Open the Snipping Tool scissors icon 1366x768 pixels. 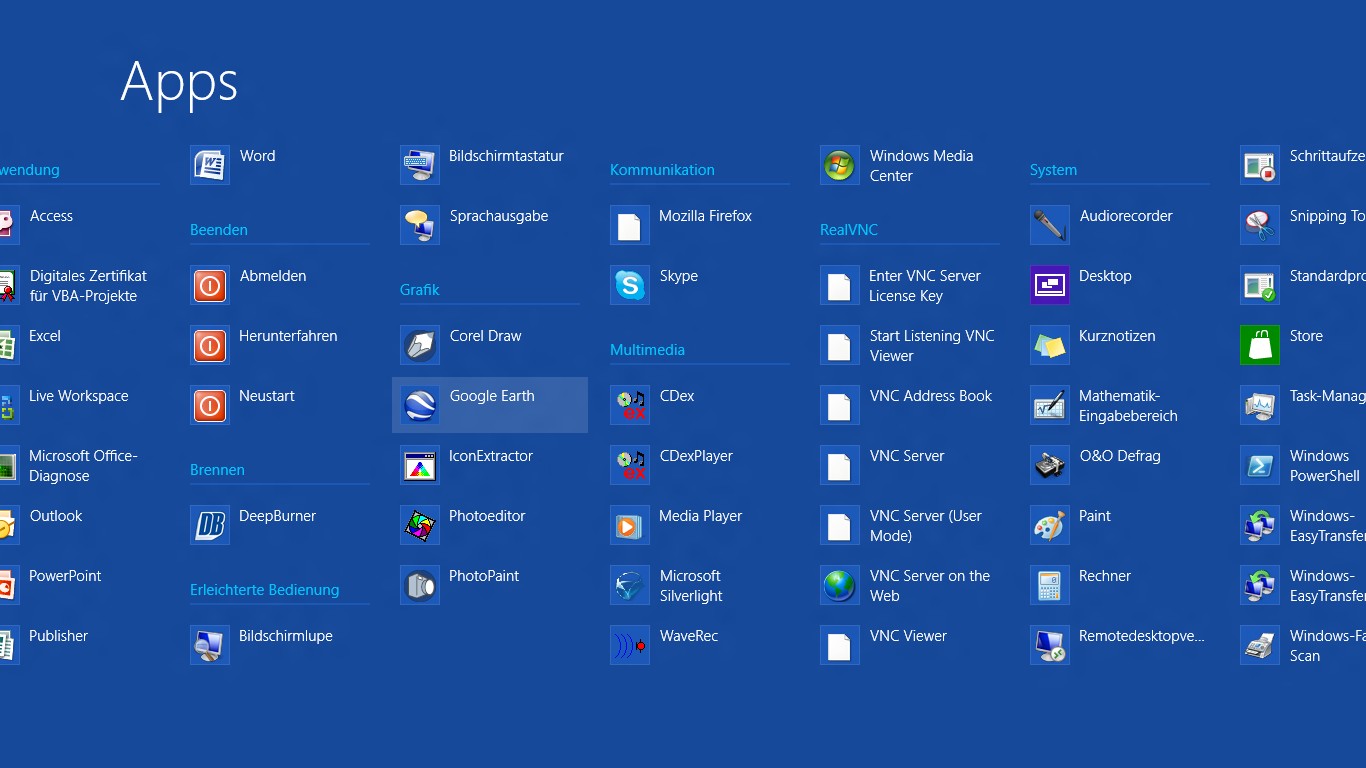coord(1260,225)
